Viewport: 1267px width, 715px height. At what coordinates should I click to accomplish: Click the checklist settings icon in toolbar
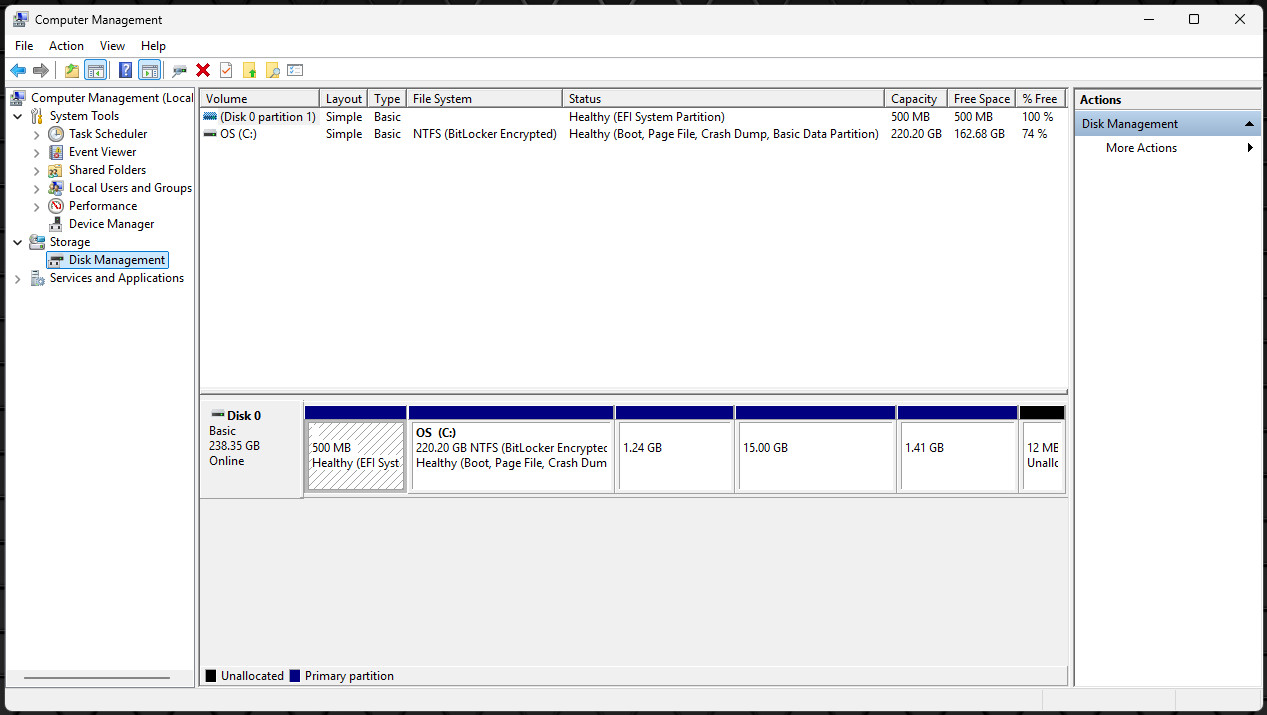(295, 70)
